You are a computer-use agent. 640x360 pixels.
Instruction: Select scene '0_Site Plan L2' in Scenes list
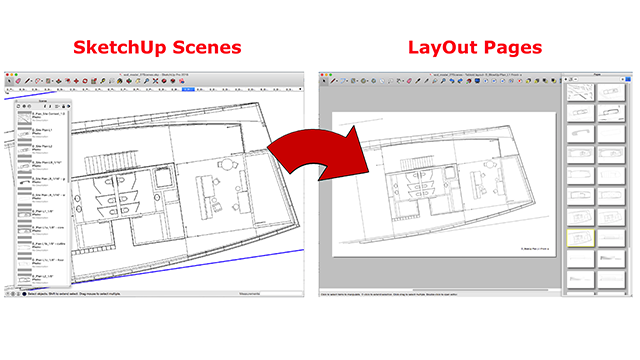click(41, 149)
